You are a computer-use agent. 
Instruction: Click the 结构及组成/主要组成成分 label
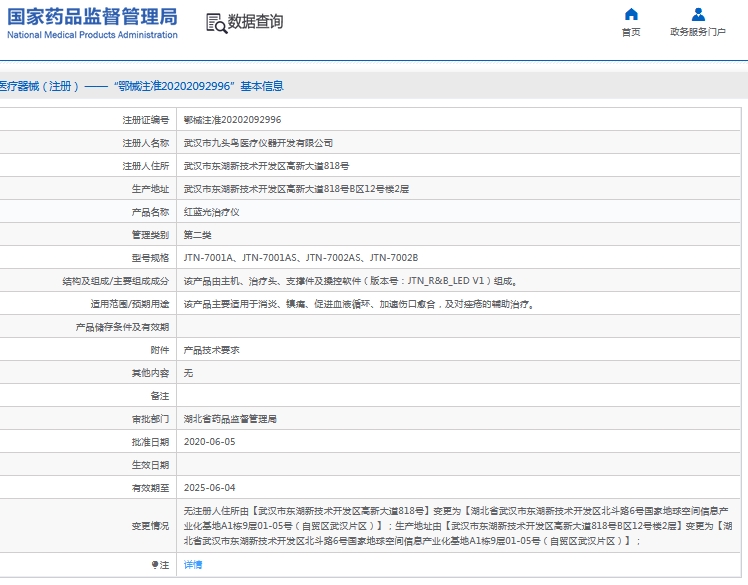[115, 281]
